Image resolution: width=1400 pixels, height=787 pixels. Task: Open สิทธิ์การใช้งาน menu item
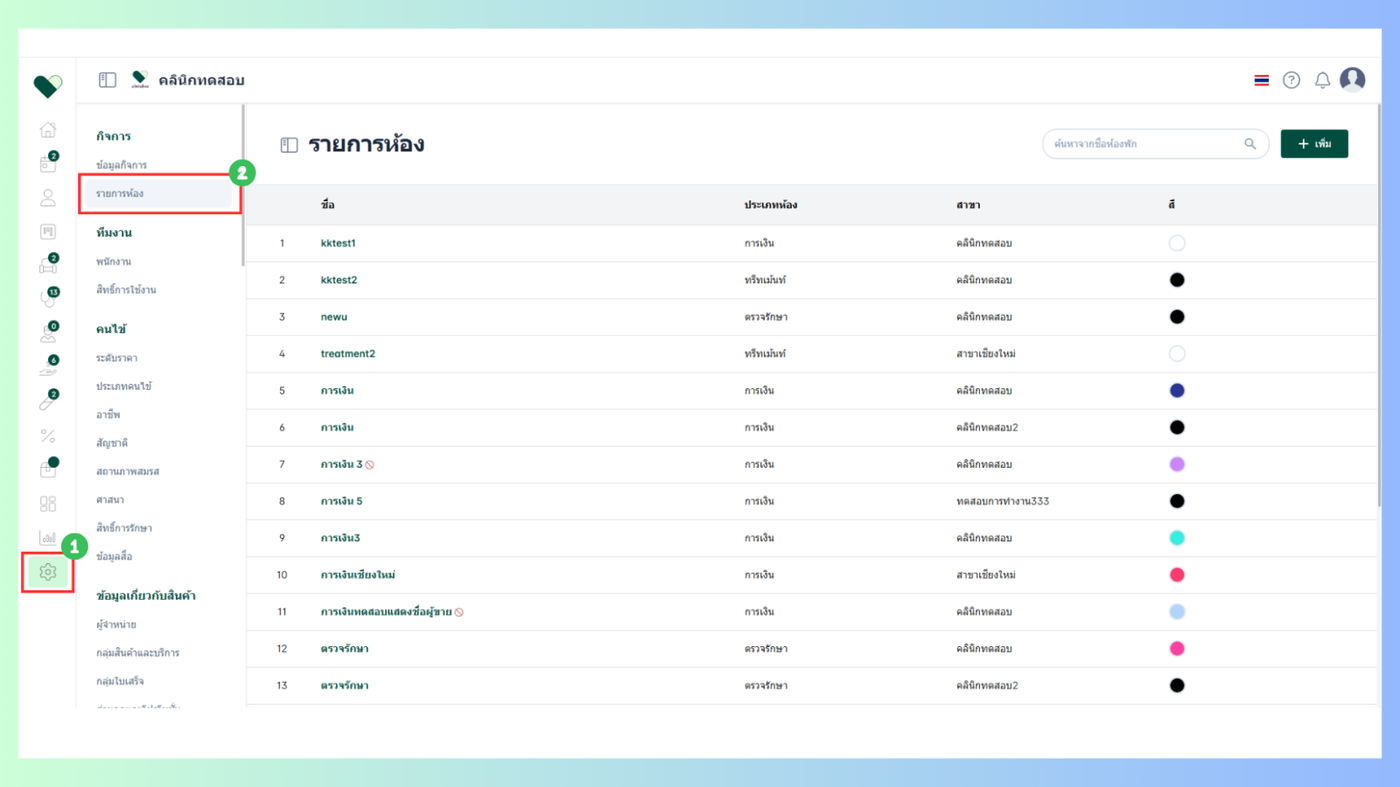[126, 290]
